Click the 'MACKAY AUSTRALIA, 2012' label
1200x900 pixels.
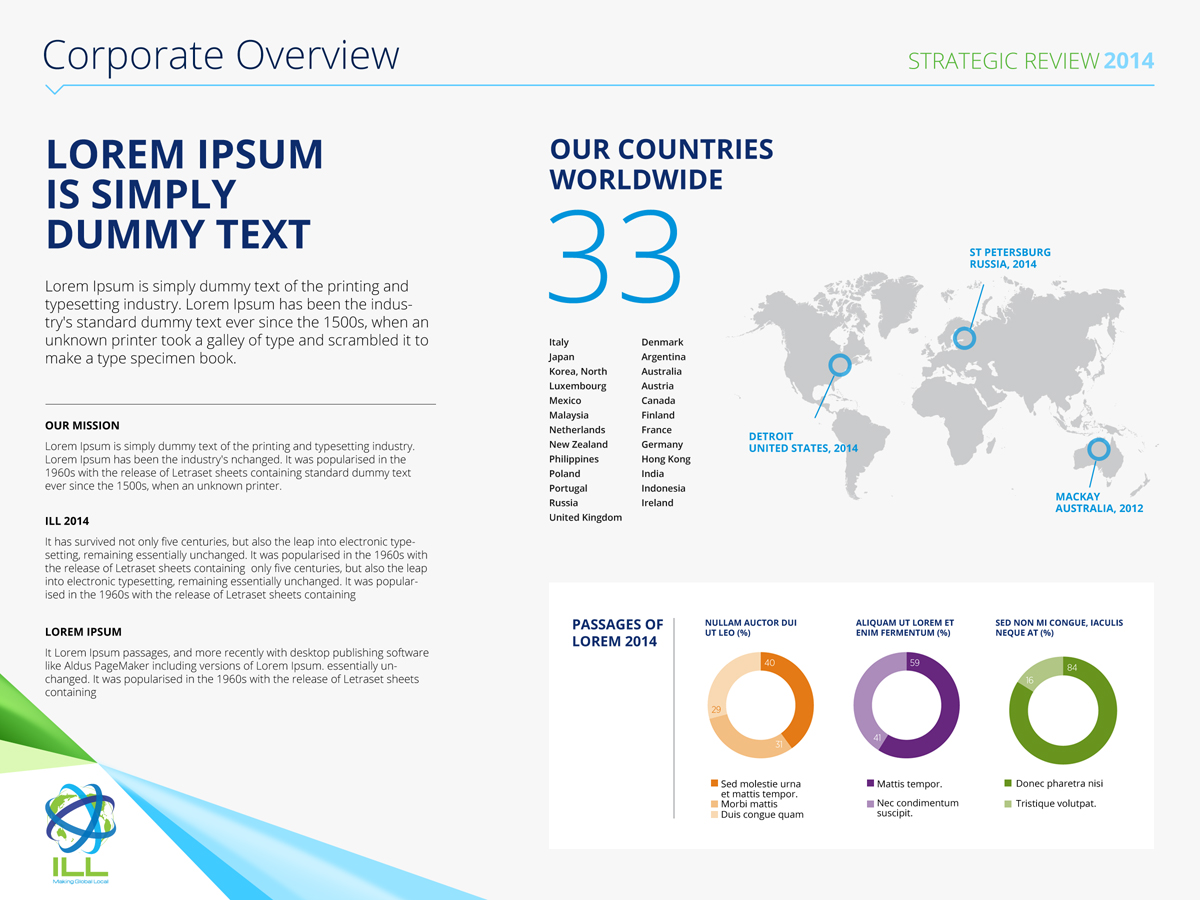pyautogui.click(x=1099, y=502)
